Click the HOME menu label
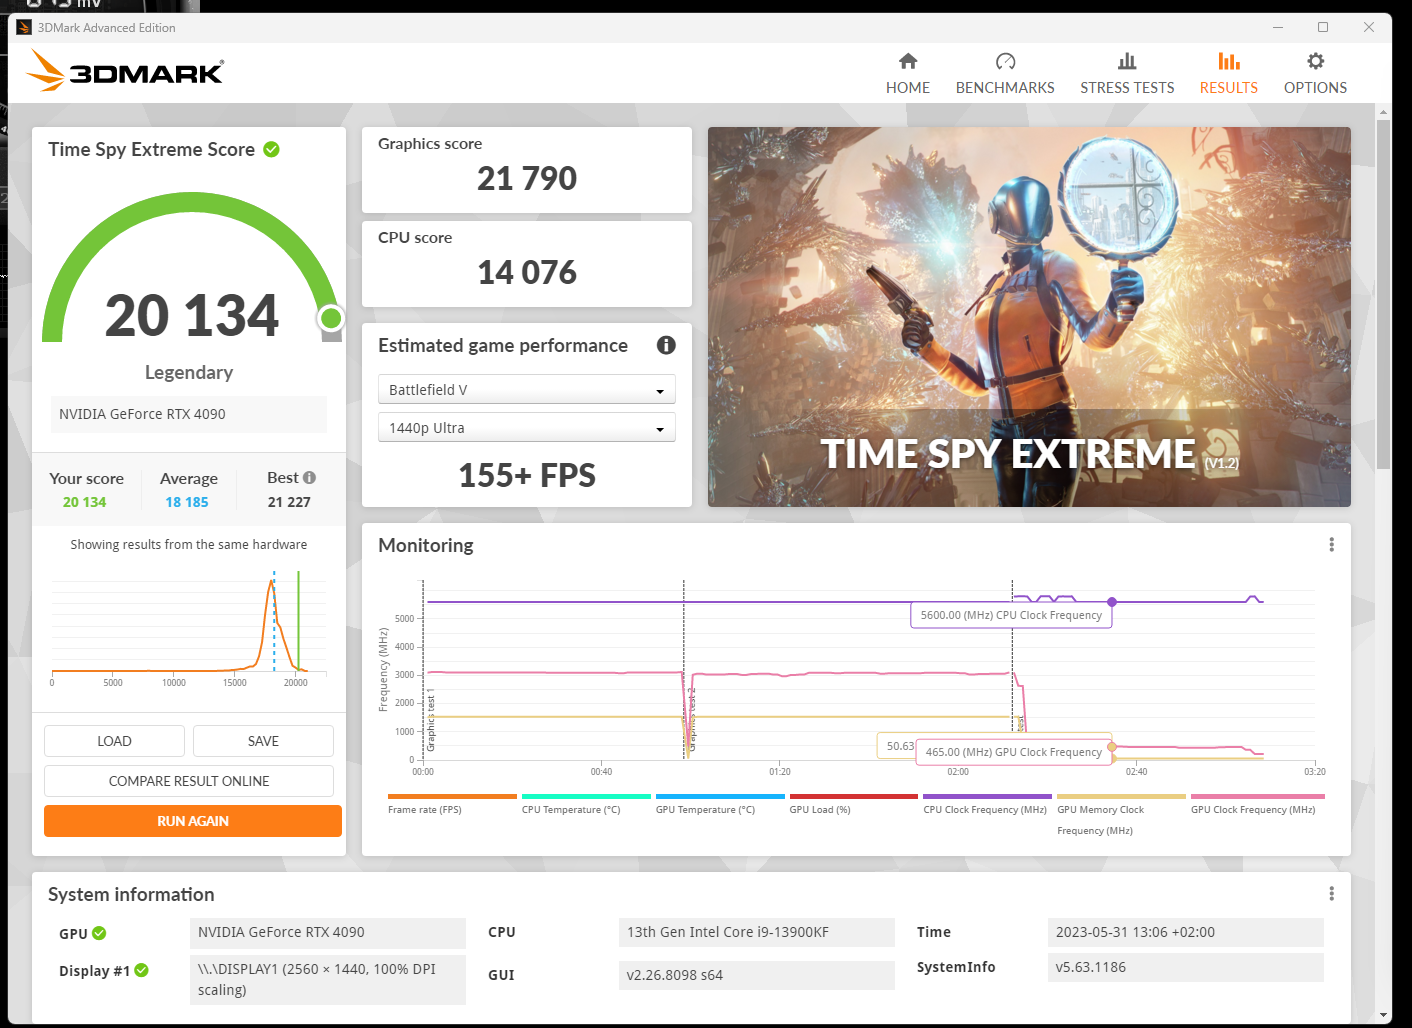 click(908, 88)
